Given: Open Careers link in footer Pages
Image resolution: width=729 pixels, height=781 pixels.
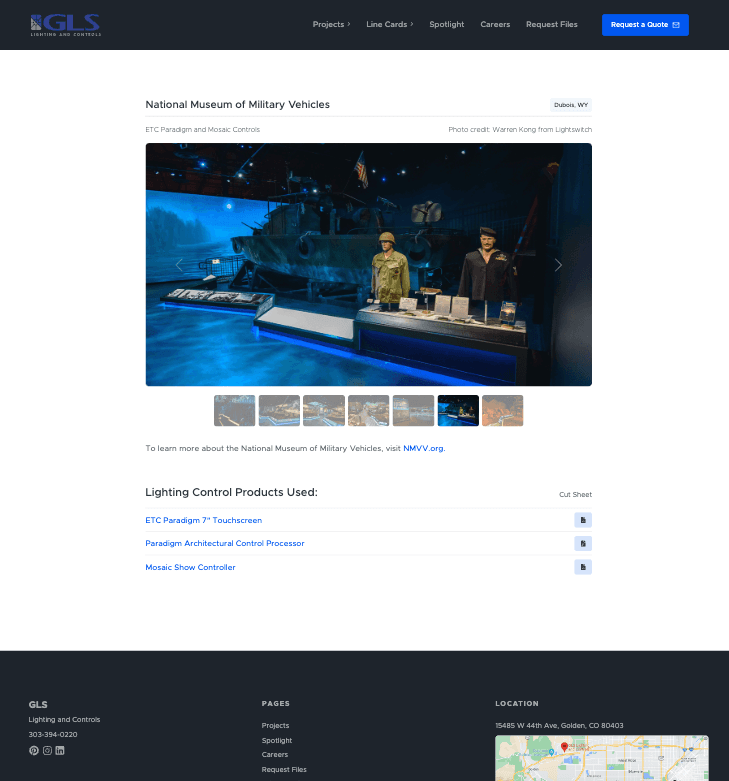Looking at the screenshot, I should (275, 755).
